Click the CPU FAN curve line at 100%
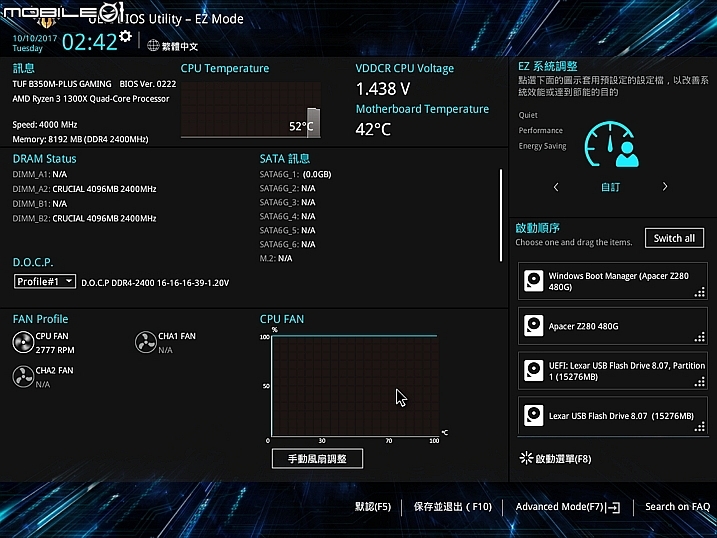This screenshot has height=538, width=717. tap(354, 336)
